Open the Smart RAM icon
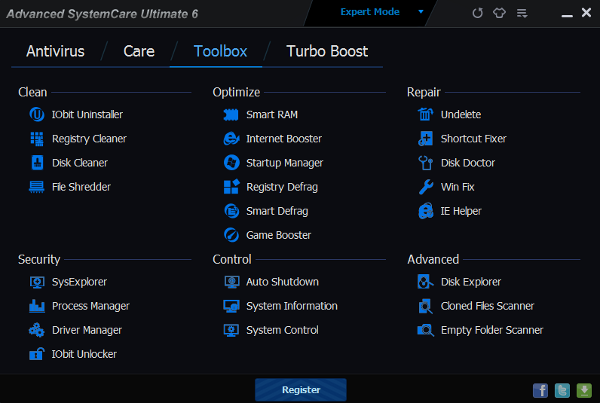Screen dimensions: 600x403 [x=230, y=114]
